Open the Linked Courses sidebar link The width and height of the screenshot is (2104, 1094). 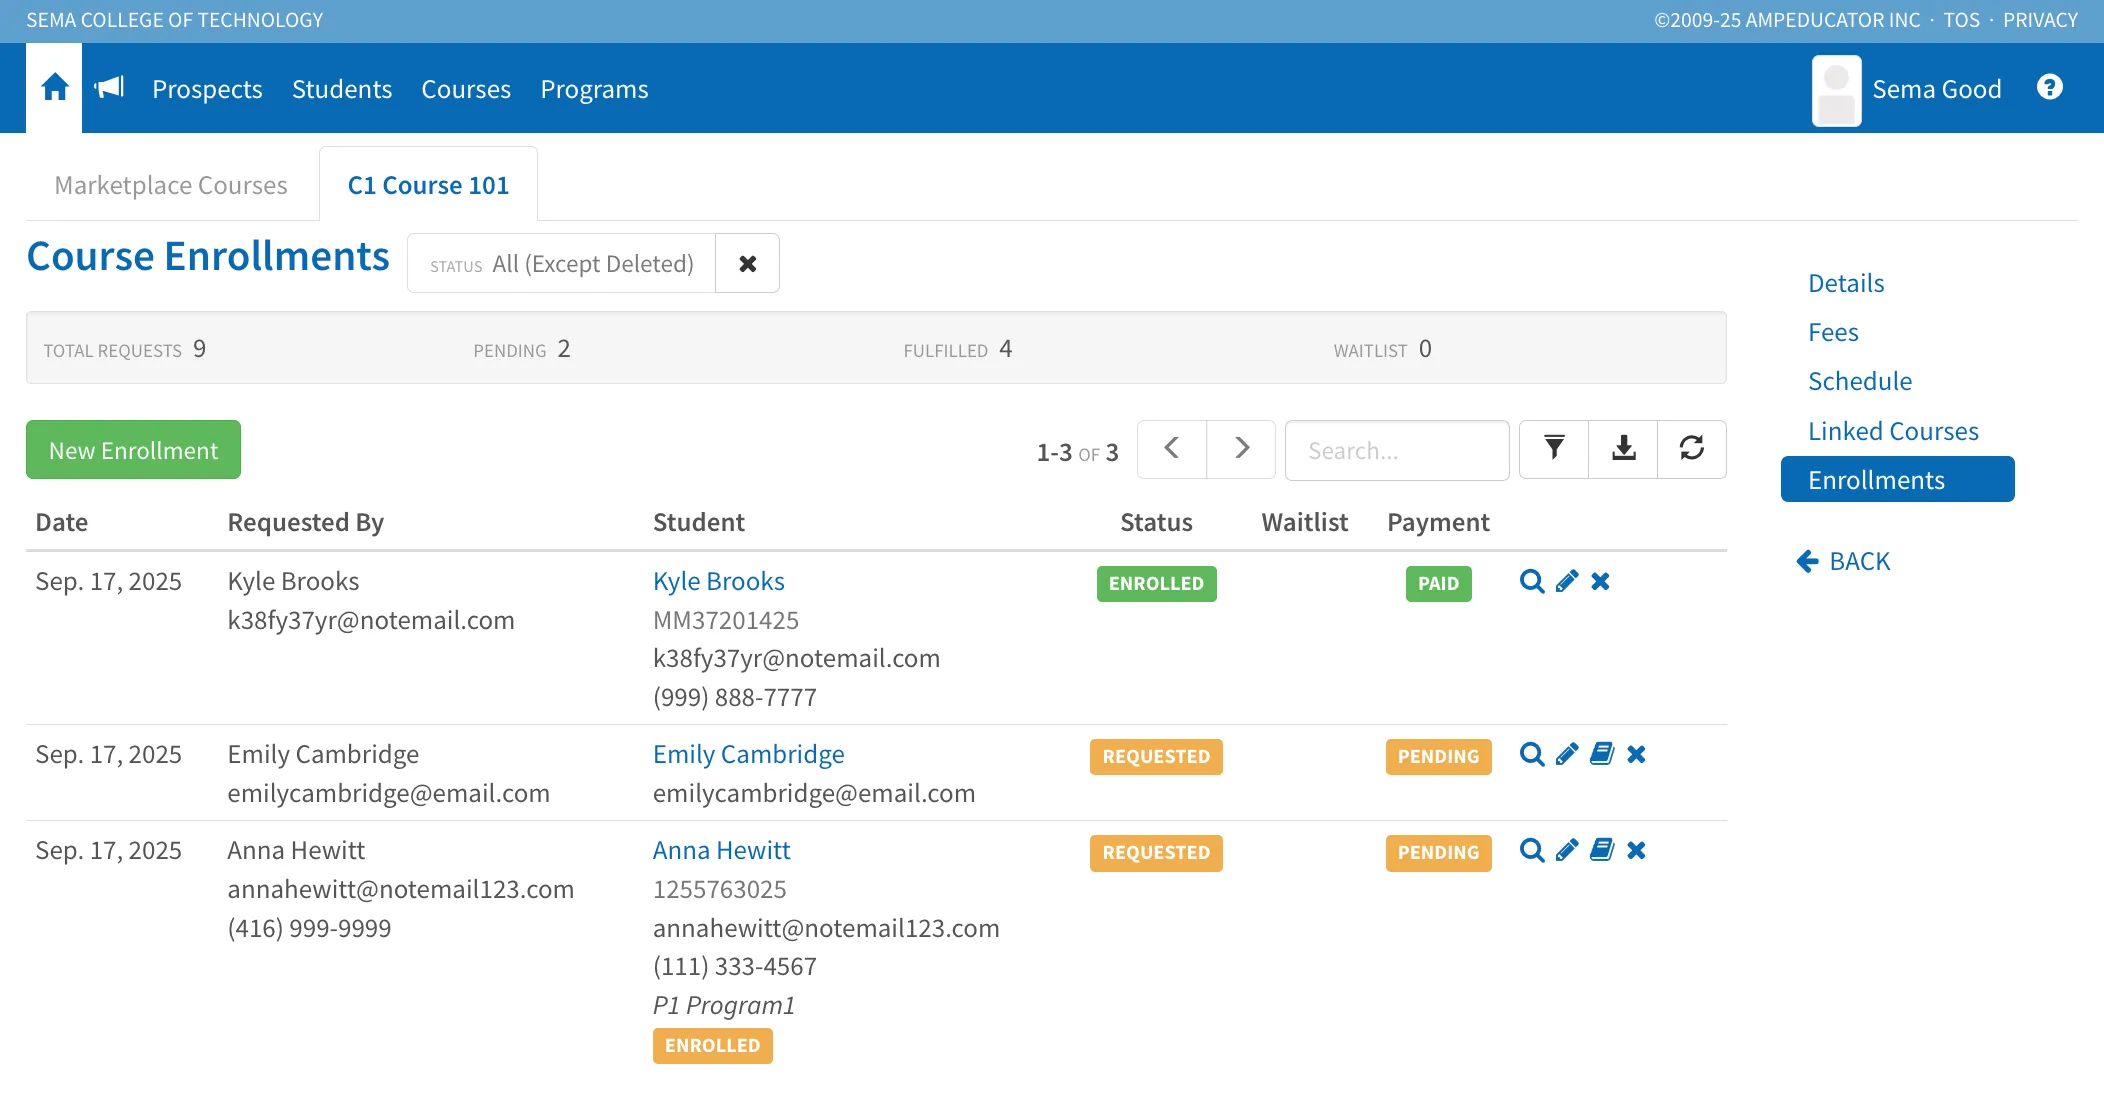(x=1893, y=431)
